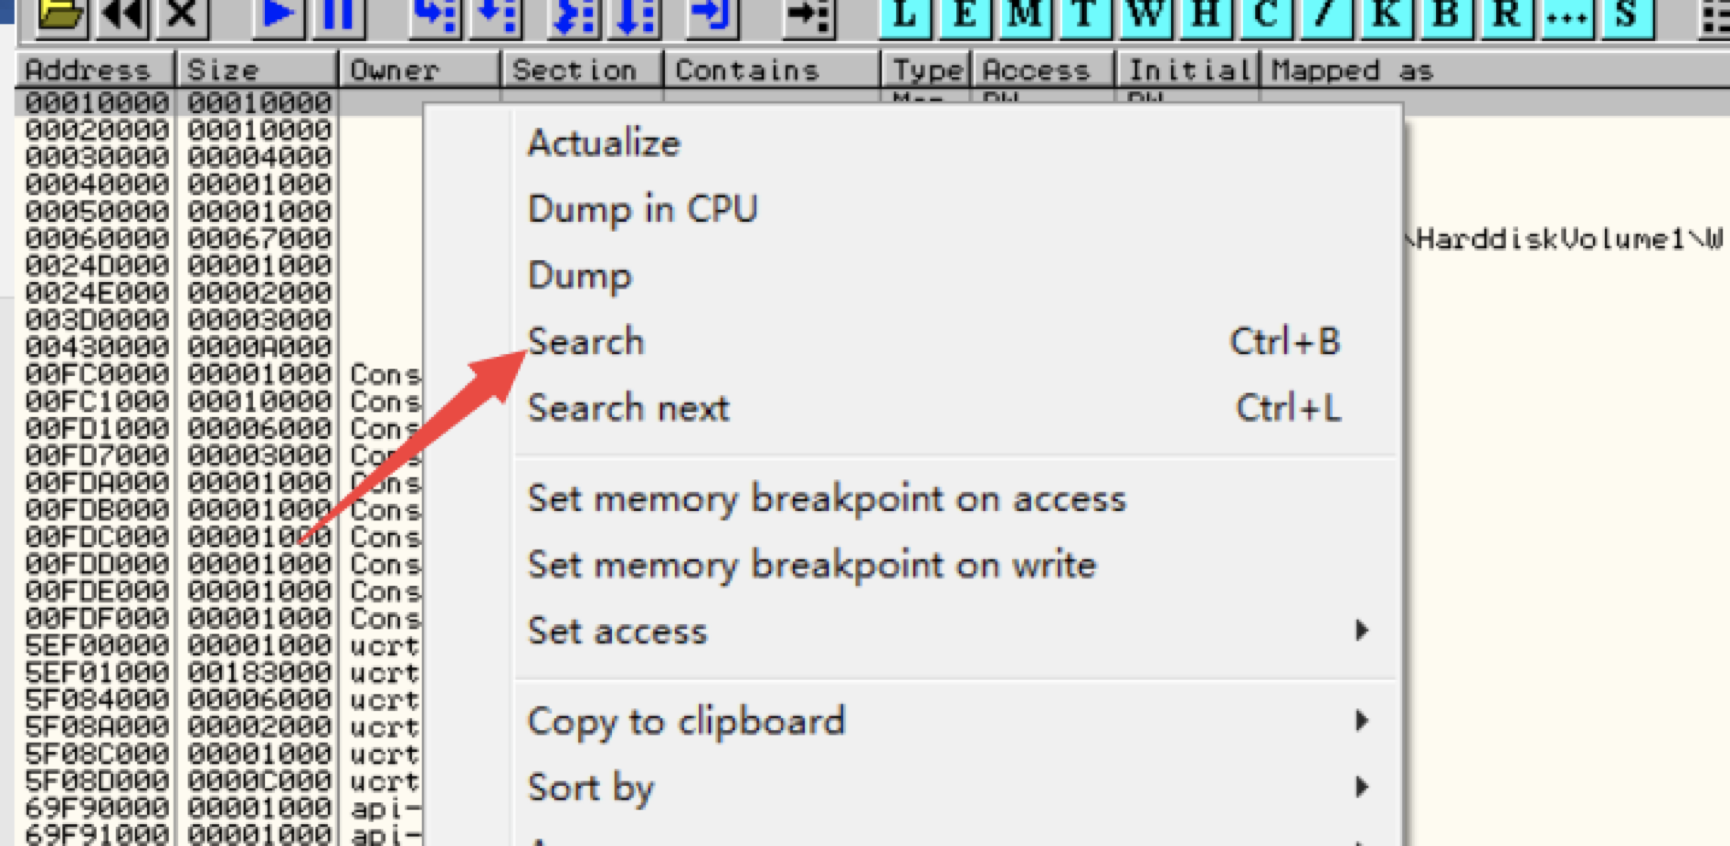This screenshot has height=846, width=1730.
Task: Click the Size column header
Action: pos(258,70)
